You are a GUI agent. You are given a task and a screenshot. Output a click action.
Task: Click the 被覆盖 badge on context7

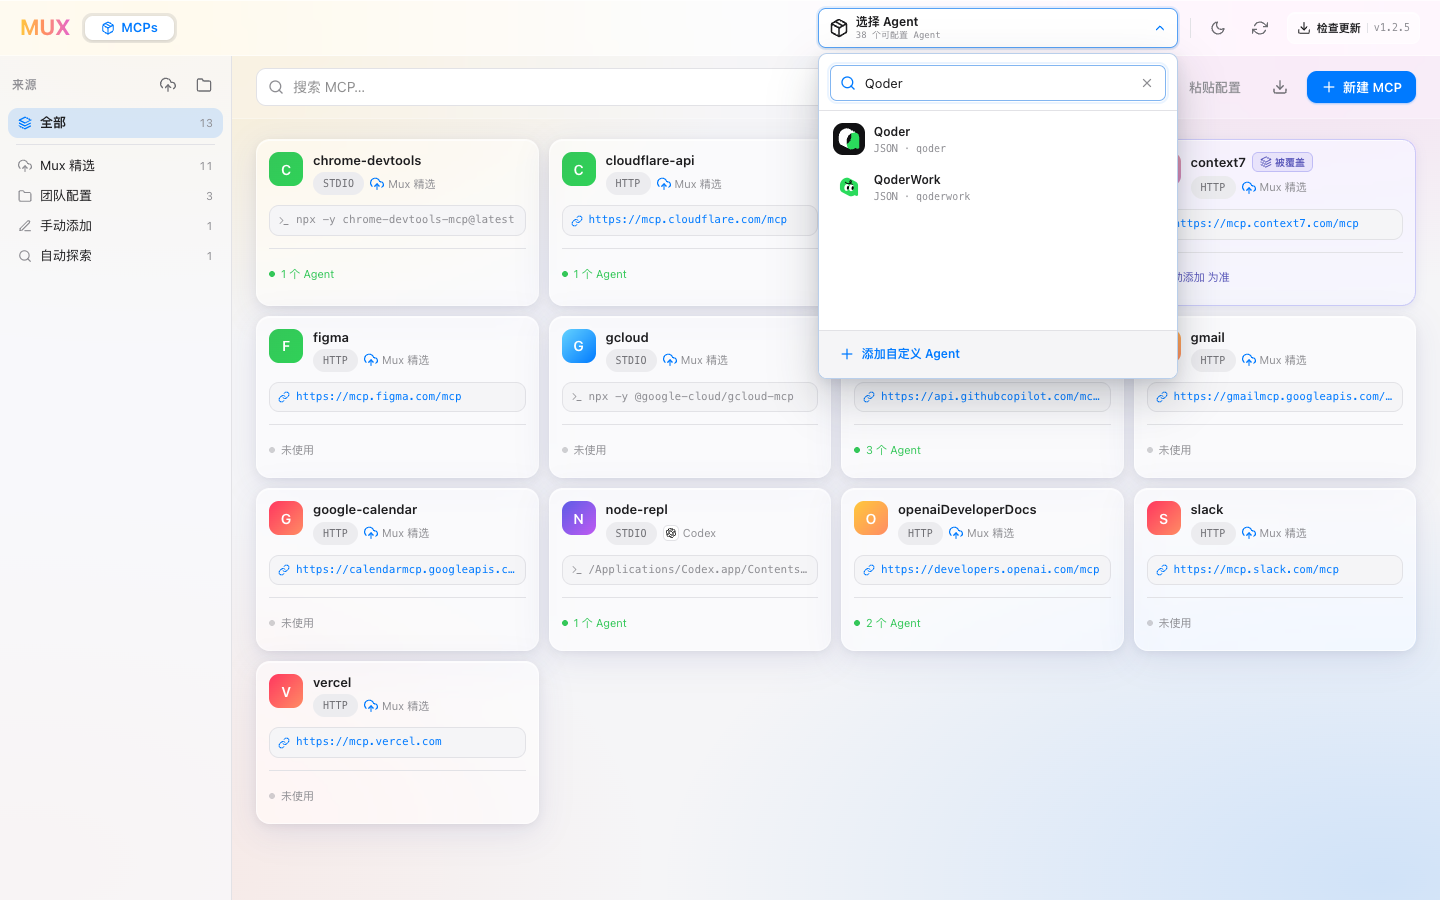[x=1282, y=162]
